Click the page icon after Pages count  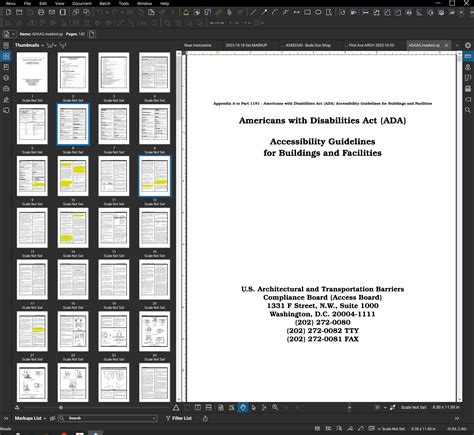[x=92, y=34]
